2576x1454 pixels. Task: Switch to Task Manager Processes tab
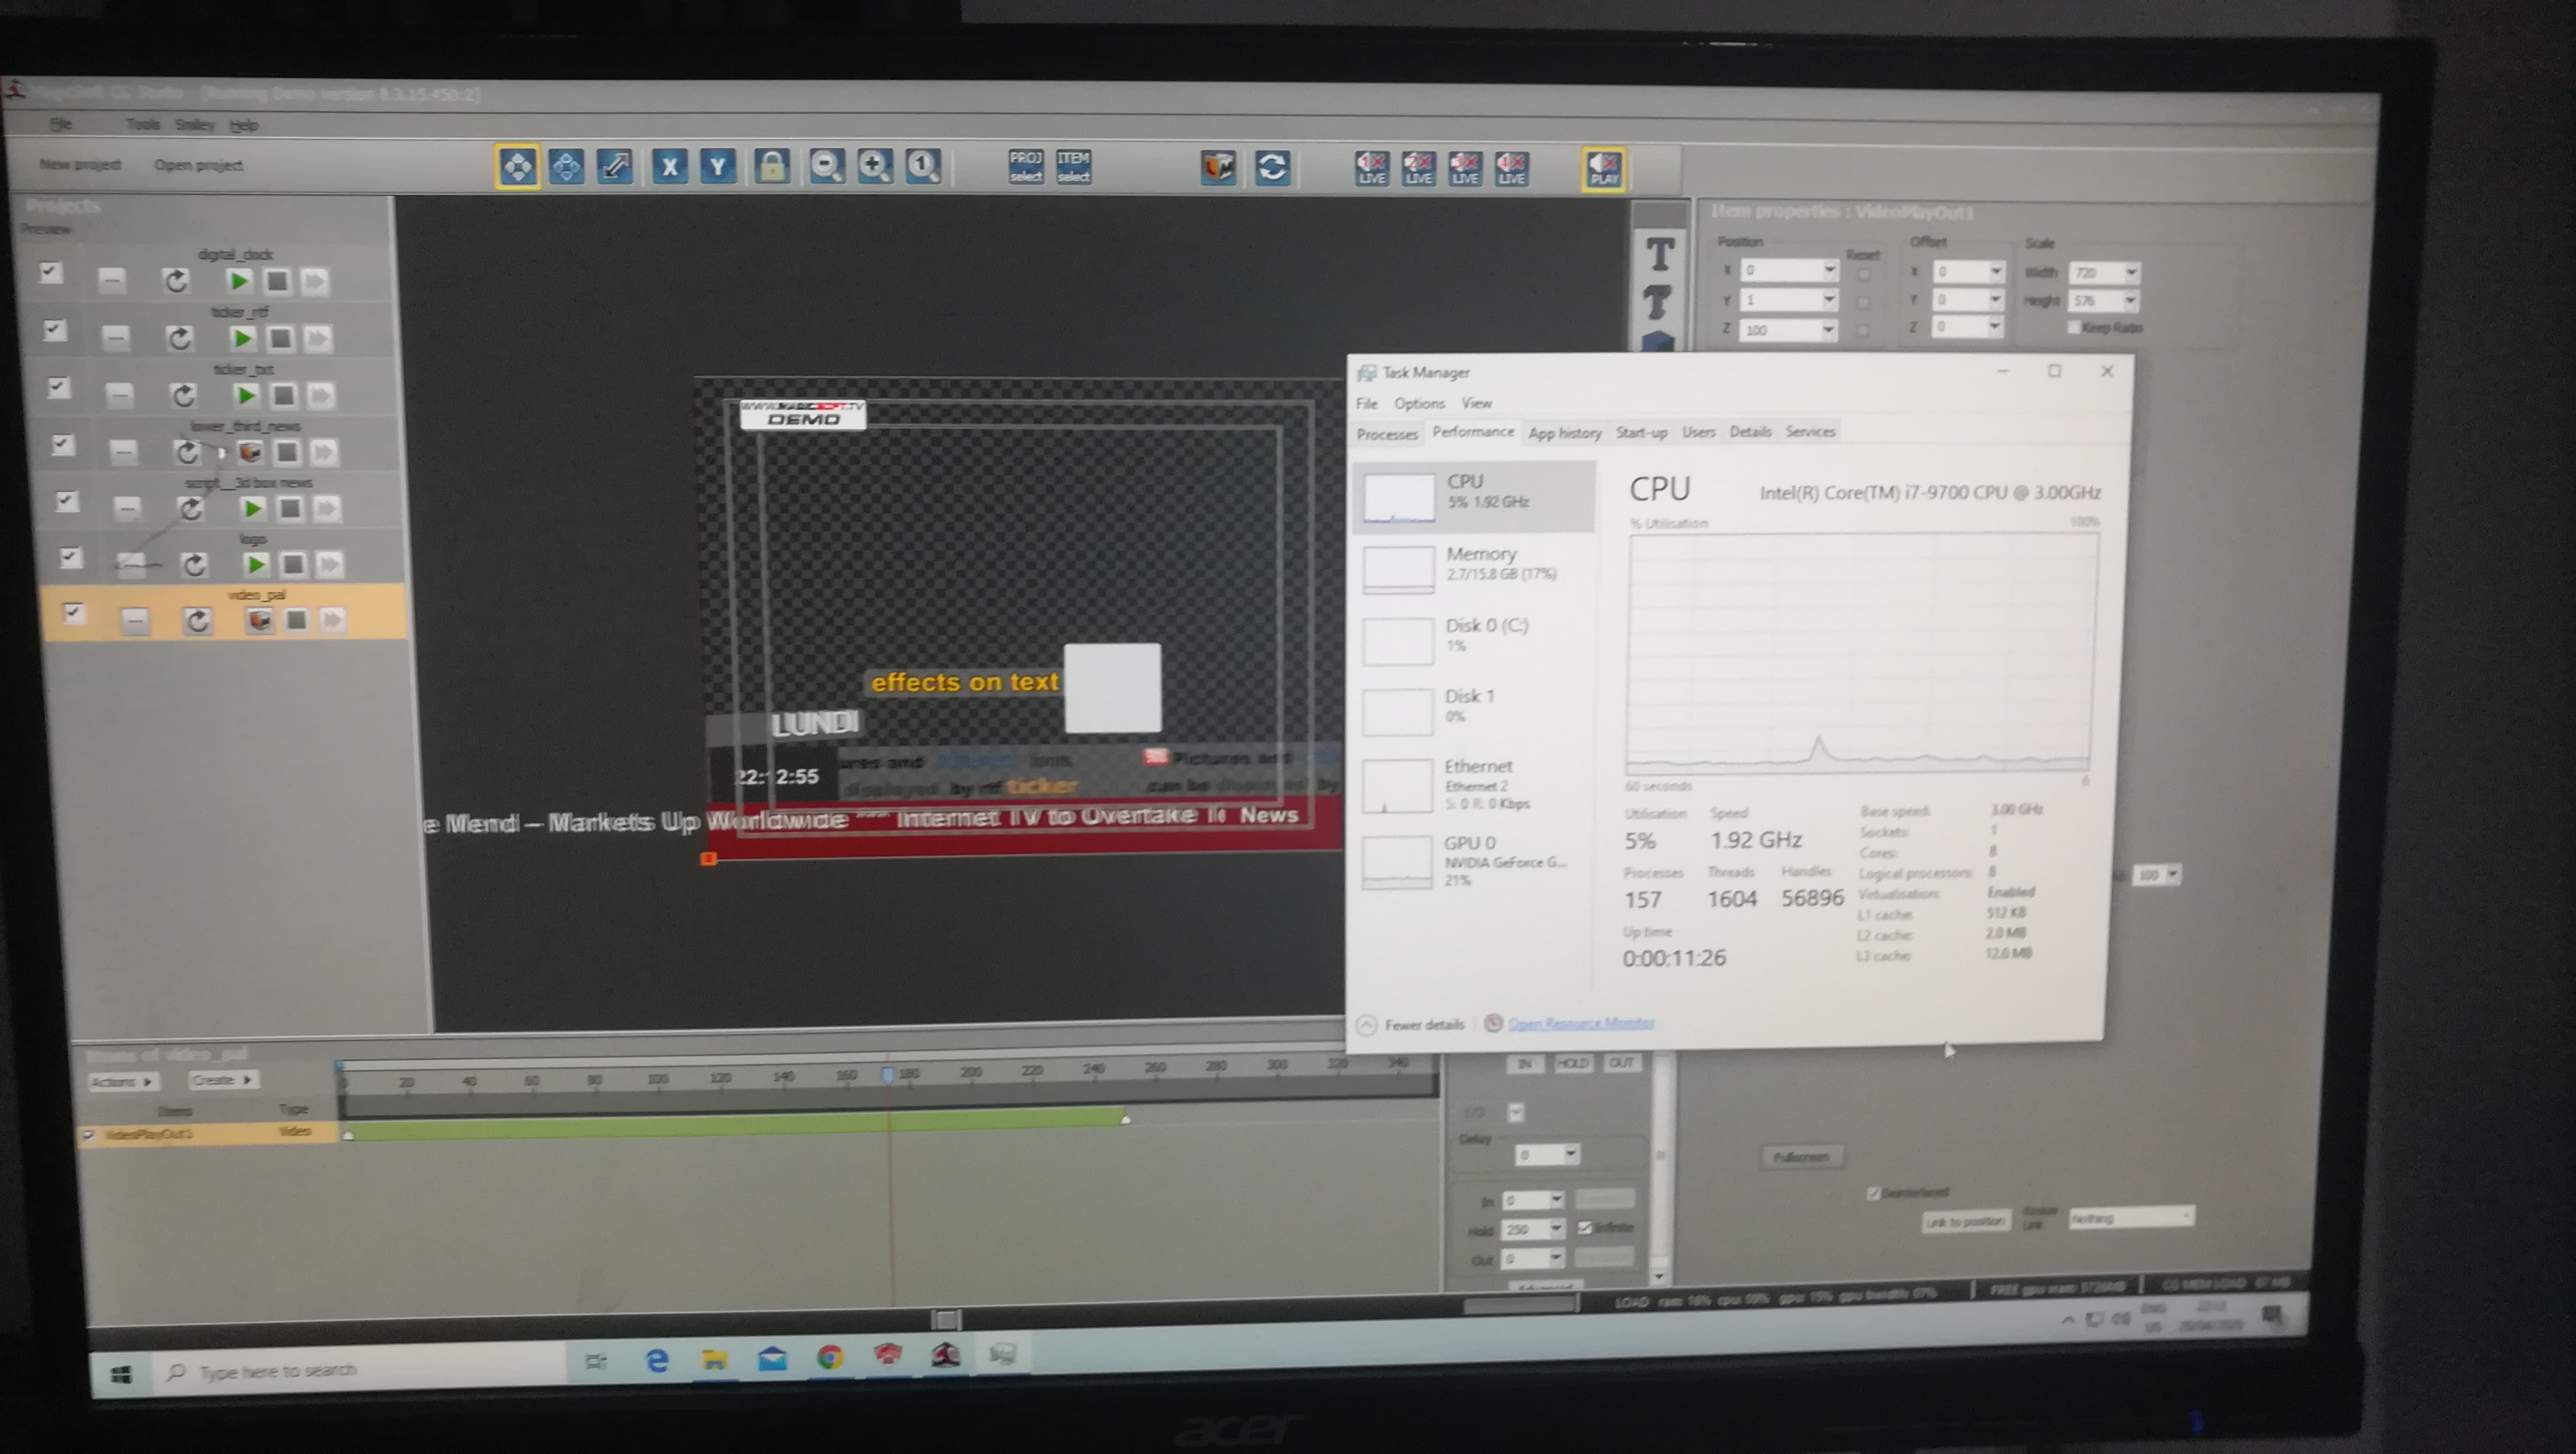coord(1387,434)
